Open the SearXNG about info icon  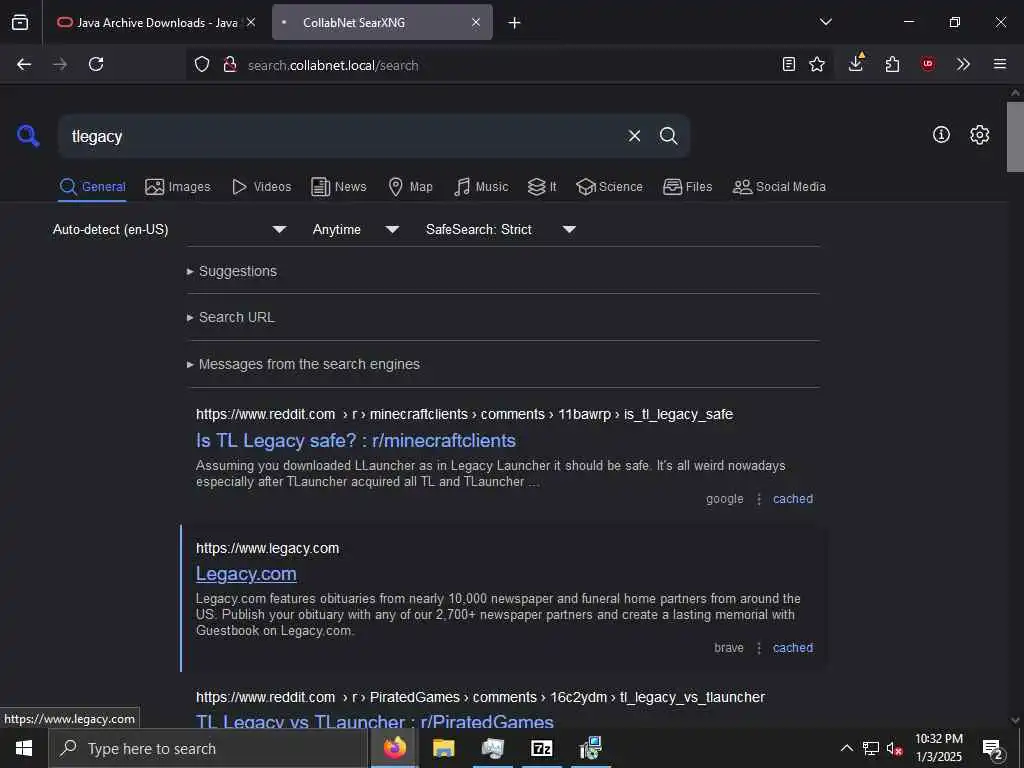tap(941, 135)
